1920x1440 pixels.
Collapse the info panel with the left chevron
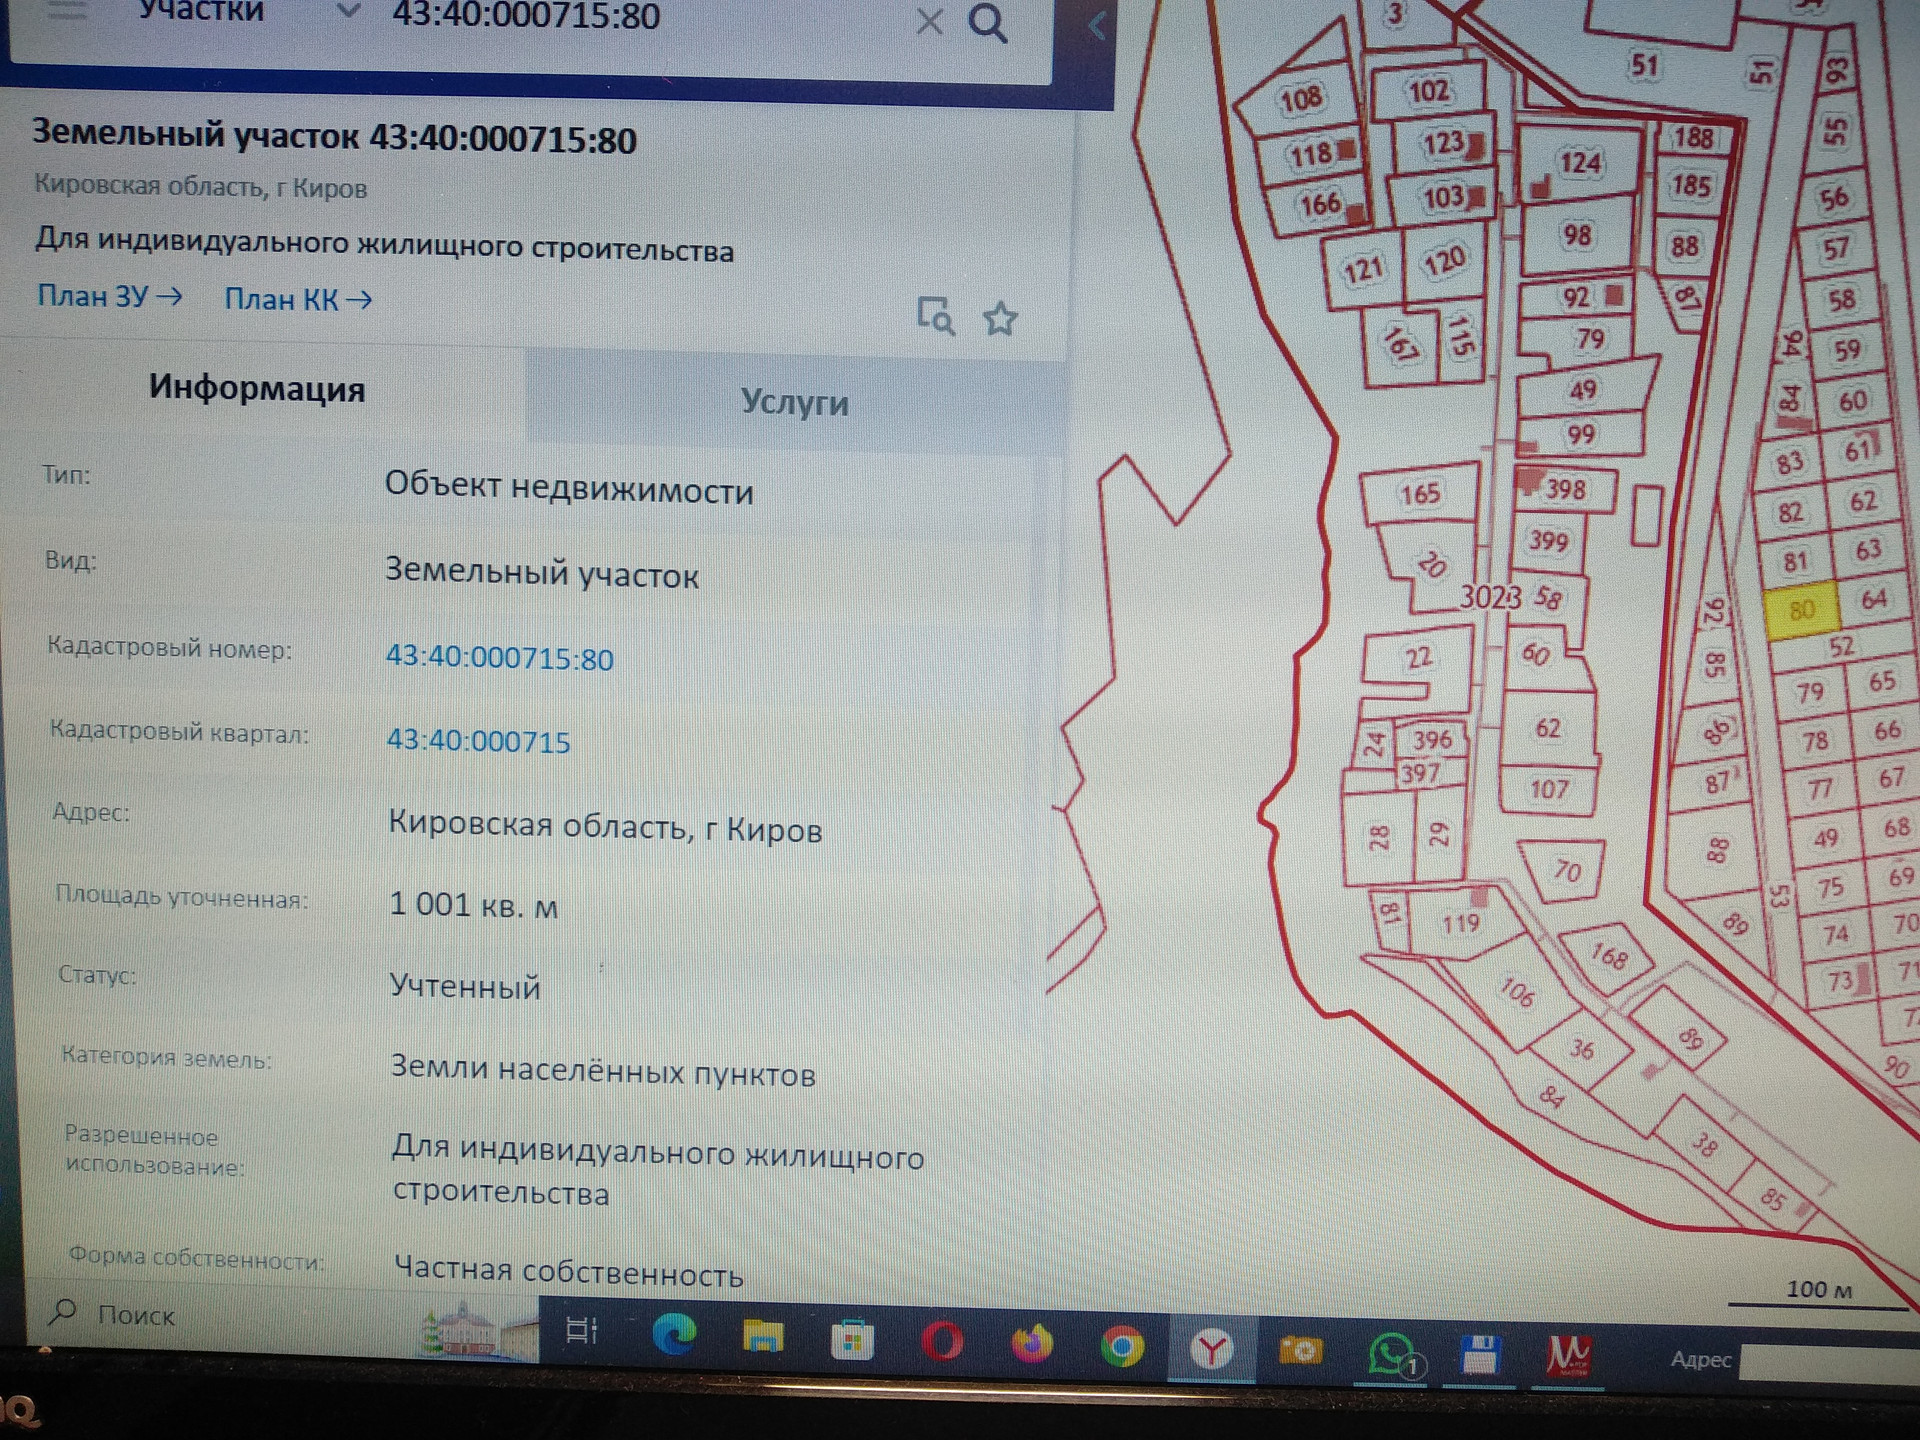(x=1097, y=25)
